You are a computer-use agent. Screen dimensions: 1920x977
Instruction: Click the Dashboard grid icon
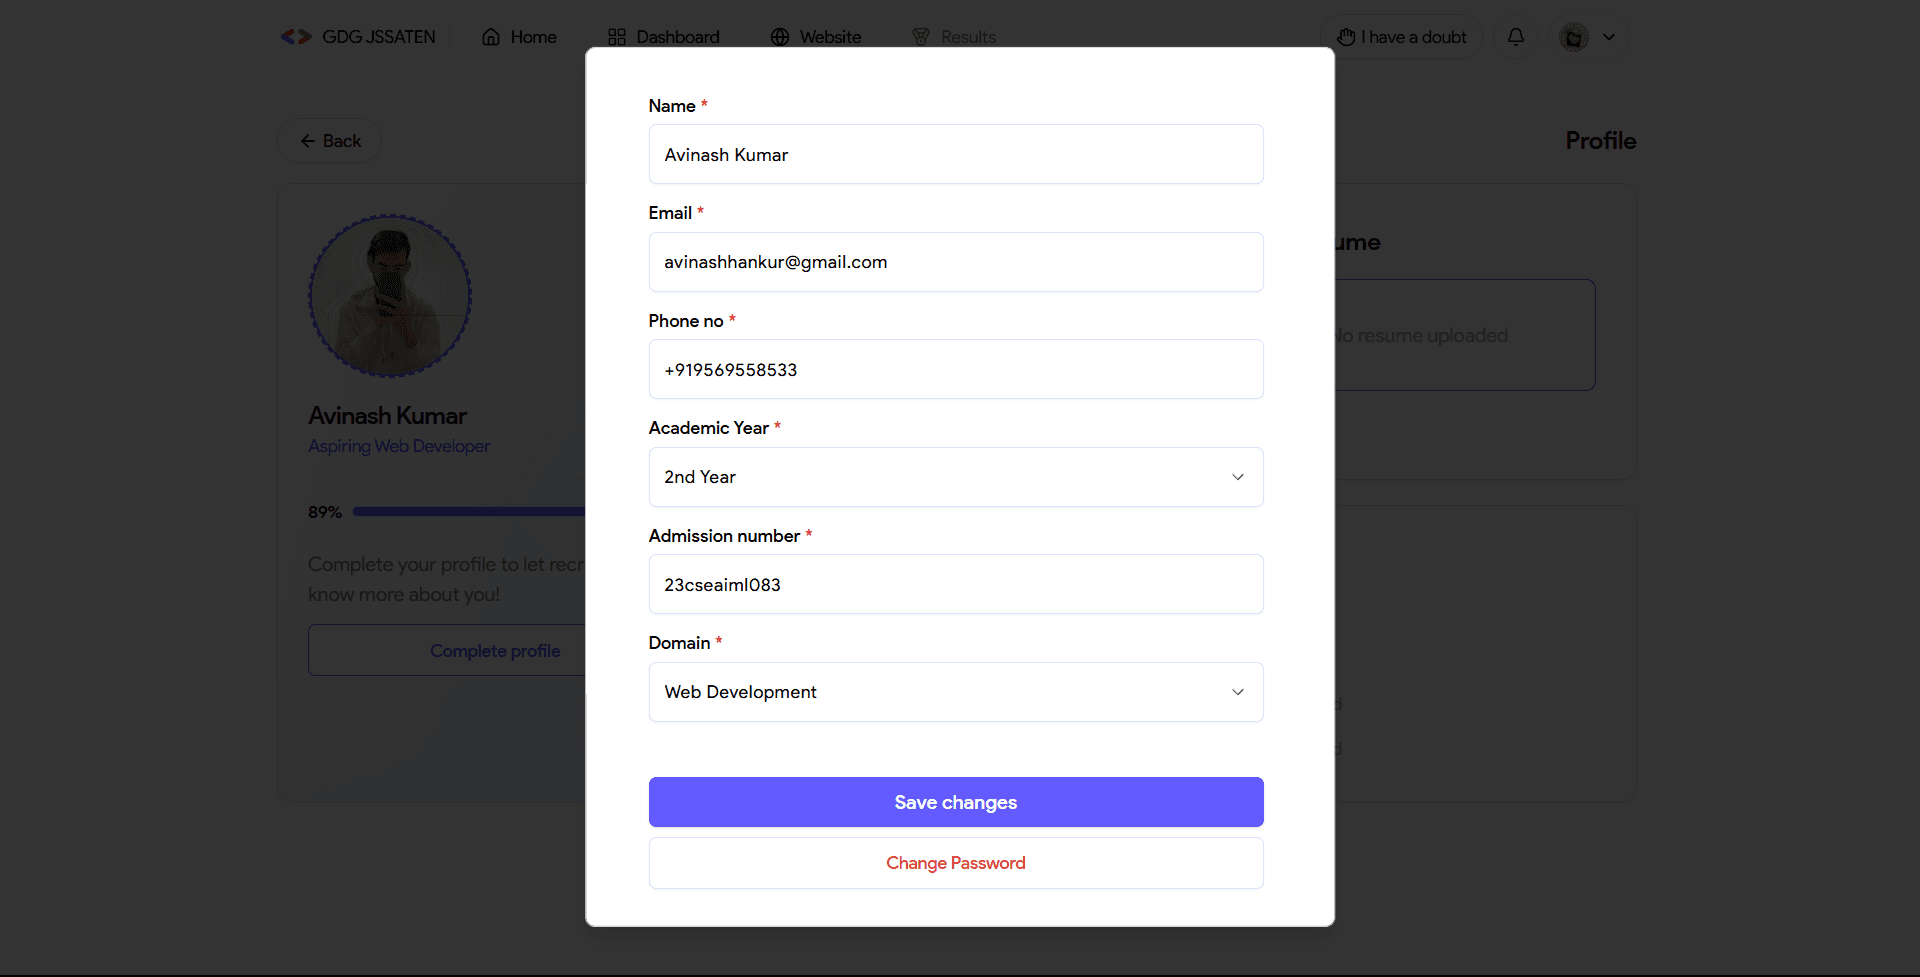[617, 35]
